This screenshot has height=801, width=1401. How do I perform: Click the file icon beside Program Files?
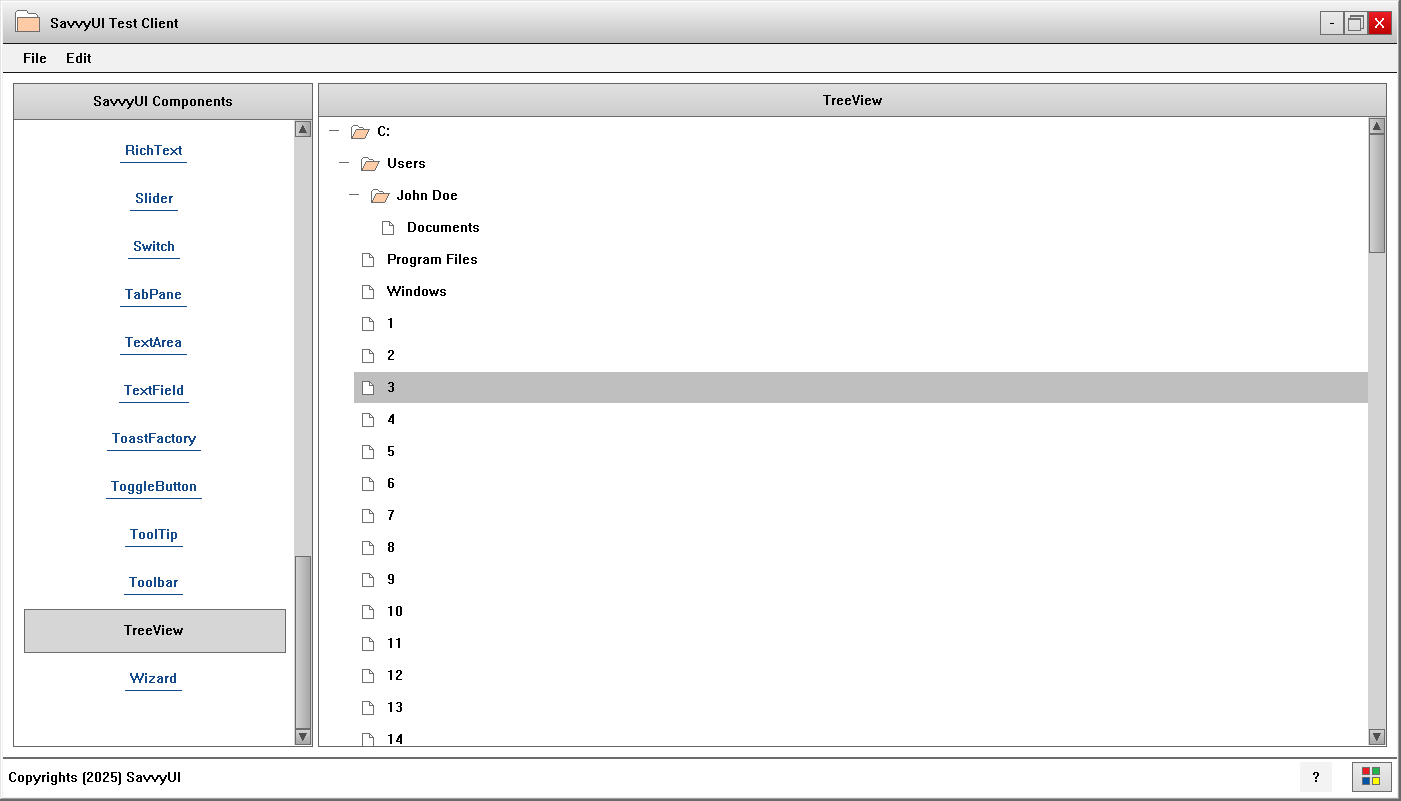[368, 260]
